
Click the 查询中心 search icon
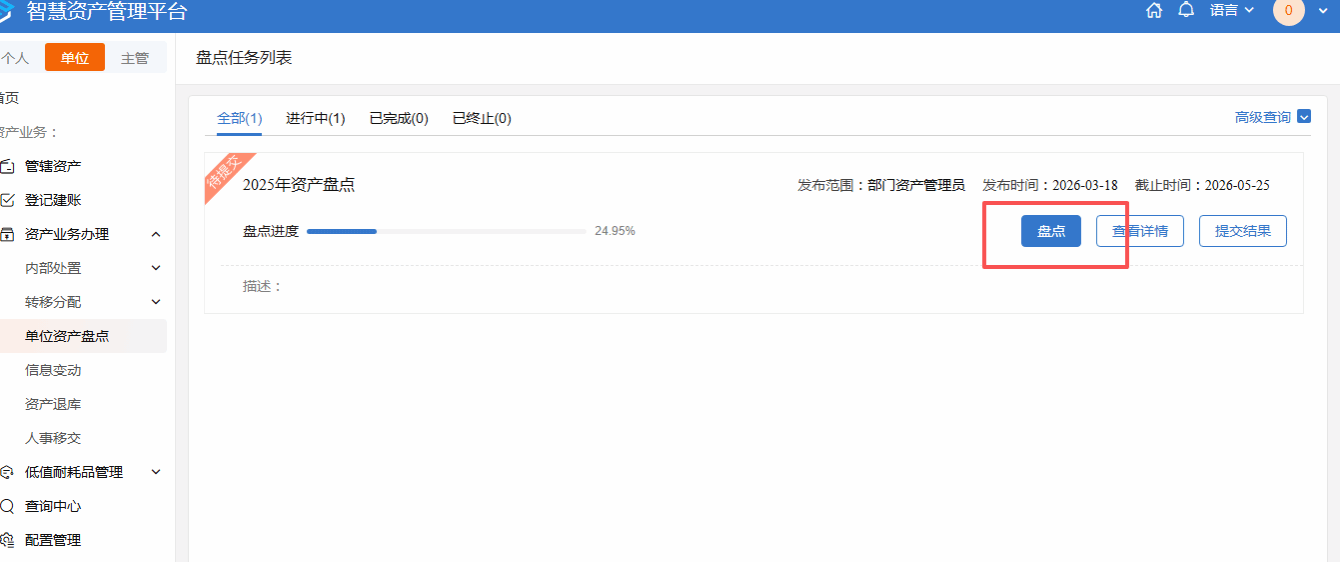tap(7, 506)
